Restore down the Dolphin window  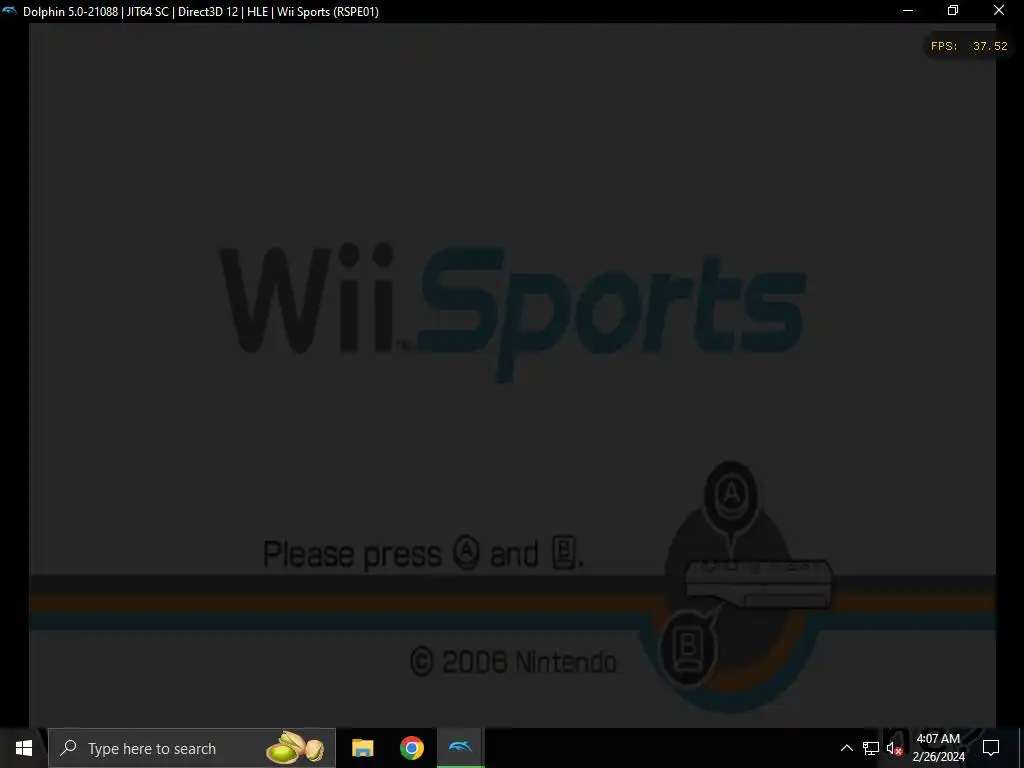click(953, 10)
